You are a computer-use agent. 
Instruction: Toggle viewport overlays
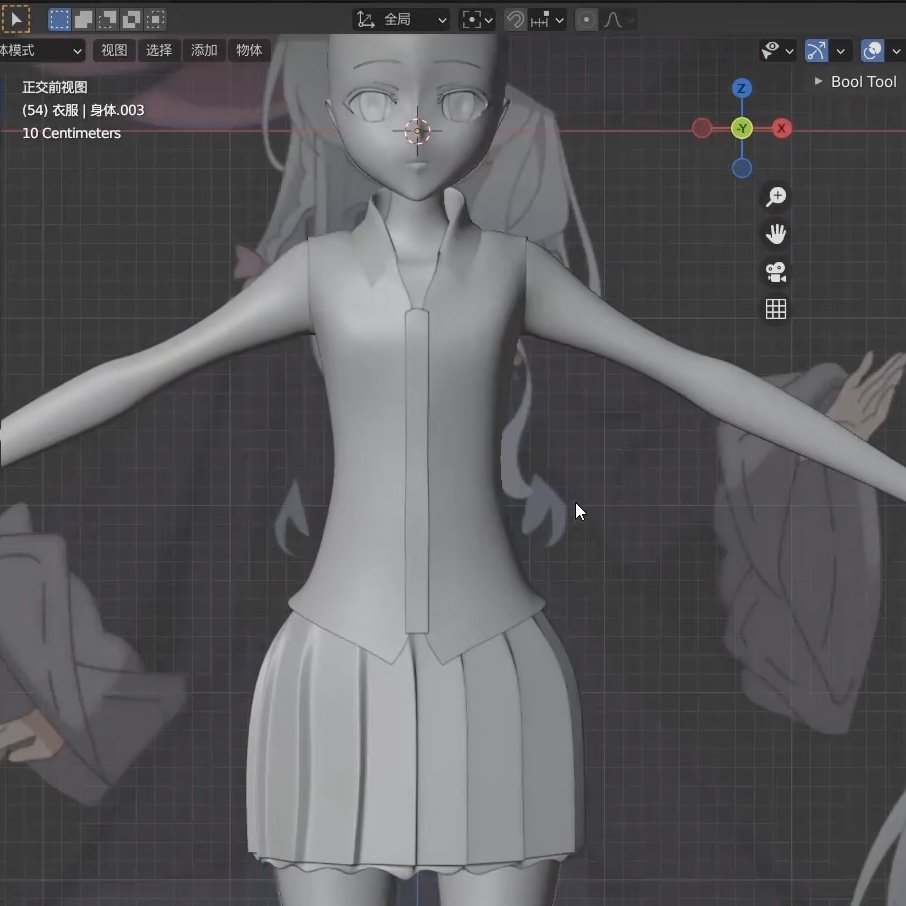click(x=872, y=51)
